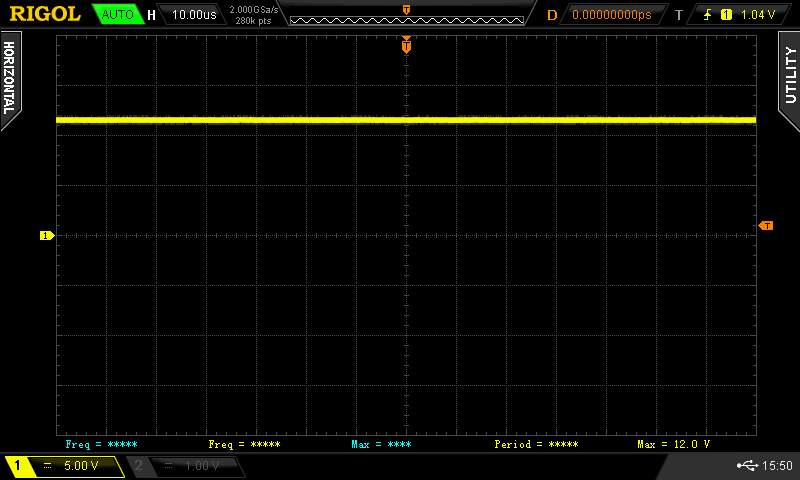The width and height of the screenshot is (800, 480).
Task: Click the Max = 12.0 V measurement
Action: click(x=673, y=444)
